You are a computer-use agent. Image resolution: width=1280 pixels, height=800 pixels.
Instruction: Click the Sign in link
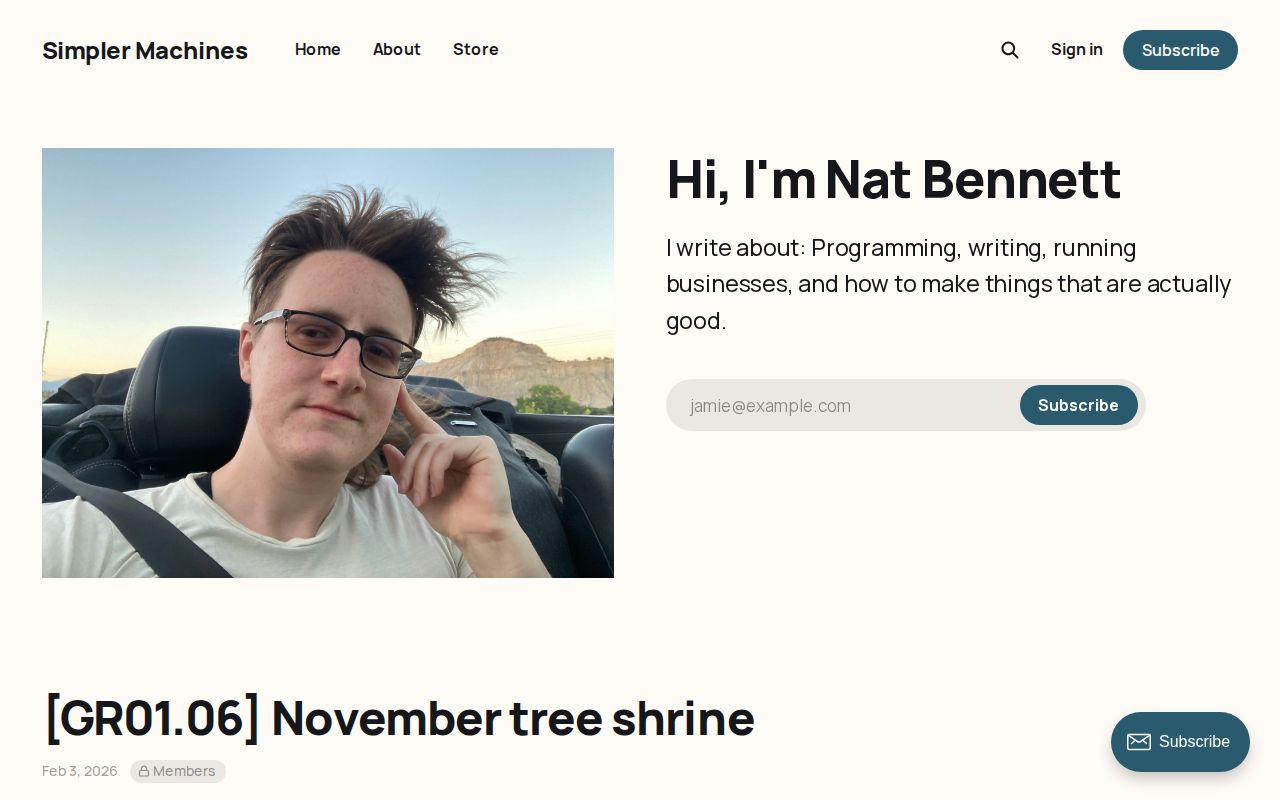1076,49
